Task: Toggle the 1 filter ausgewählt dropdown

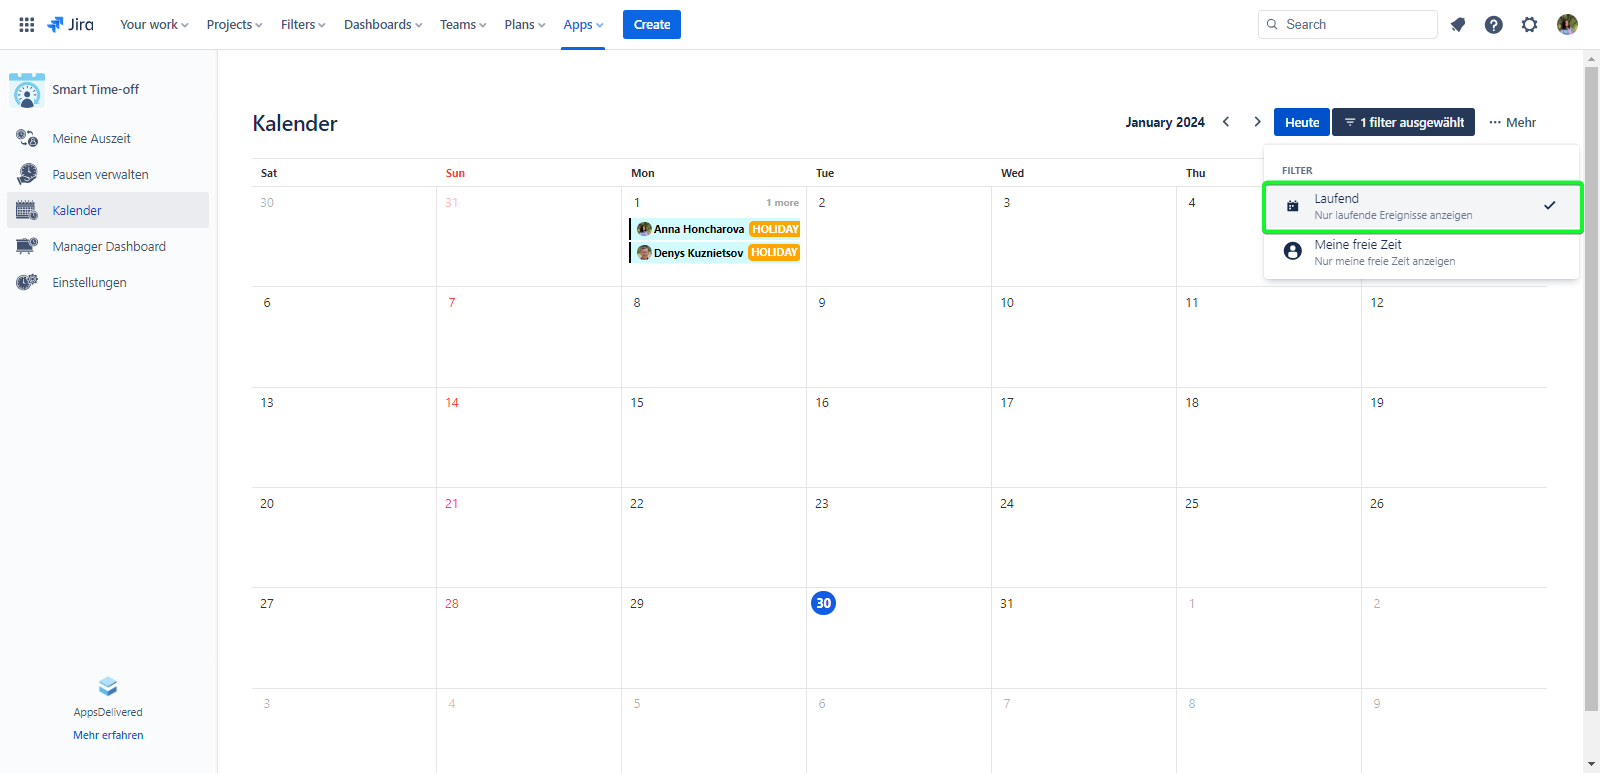Action: pos(1403,122)
